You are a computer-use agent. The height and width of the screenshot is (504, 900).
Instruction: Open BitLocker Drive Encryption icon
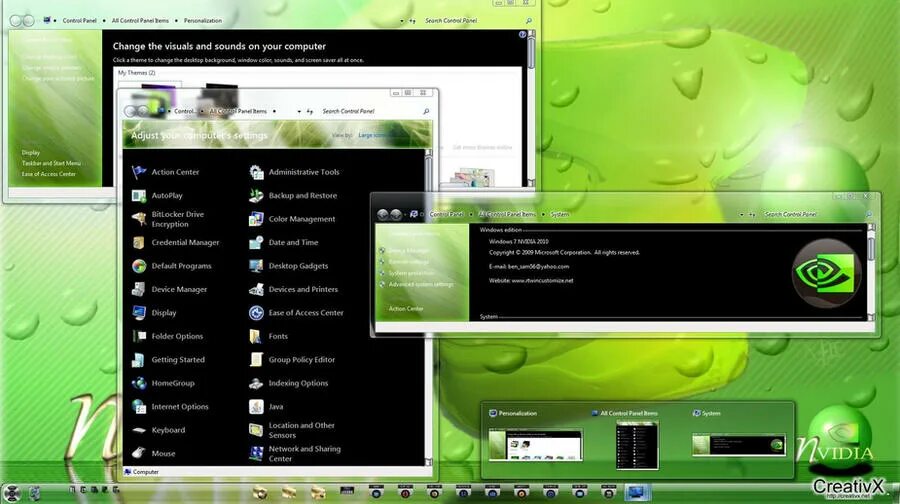click(139, 219)
